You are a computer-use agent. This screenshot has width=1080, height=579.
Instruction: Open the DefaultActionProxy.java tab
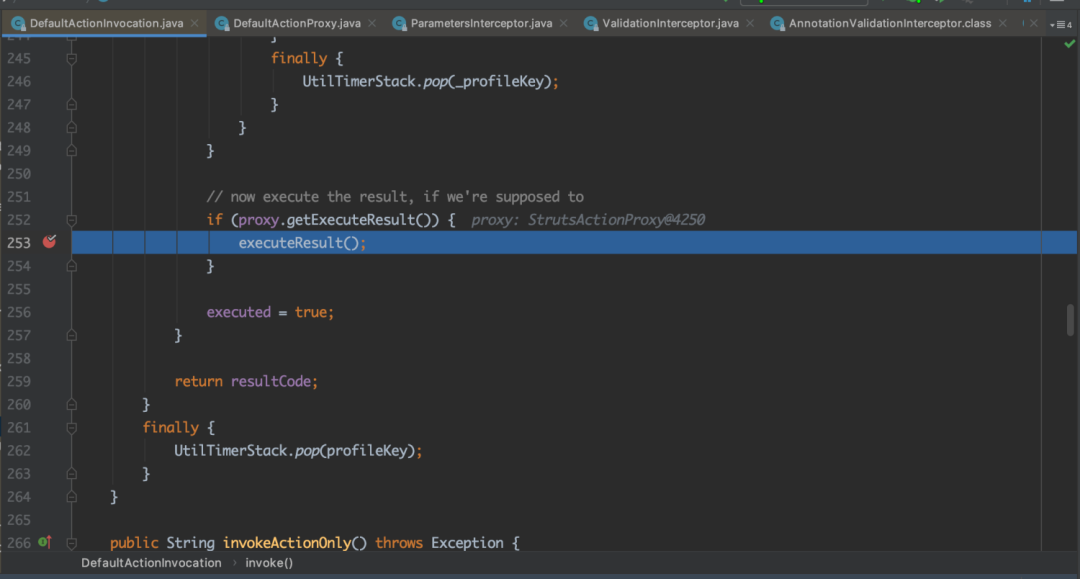(x=297, y=23)
